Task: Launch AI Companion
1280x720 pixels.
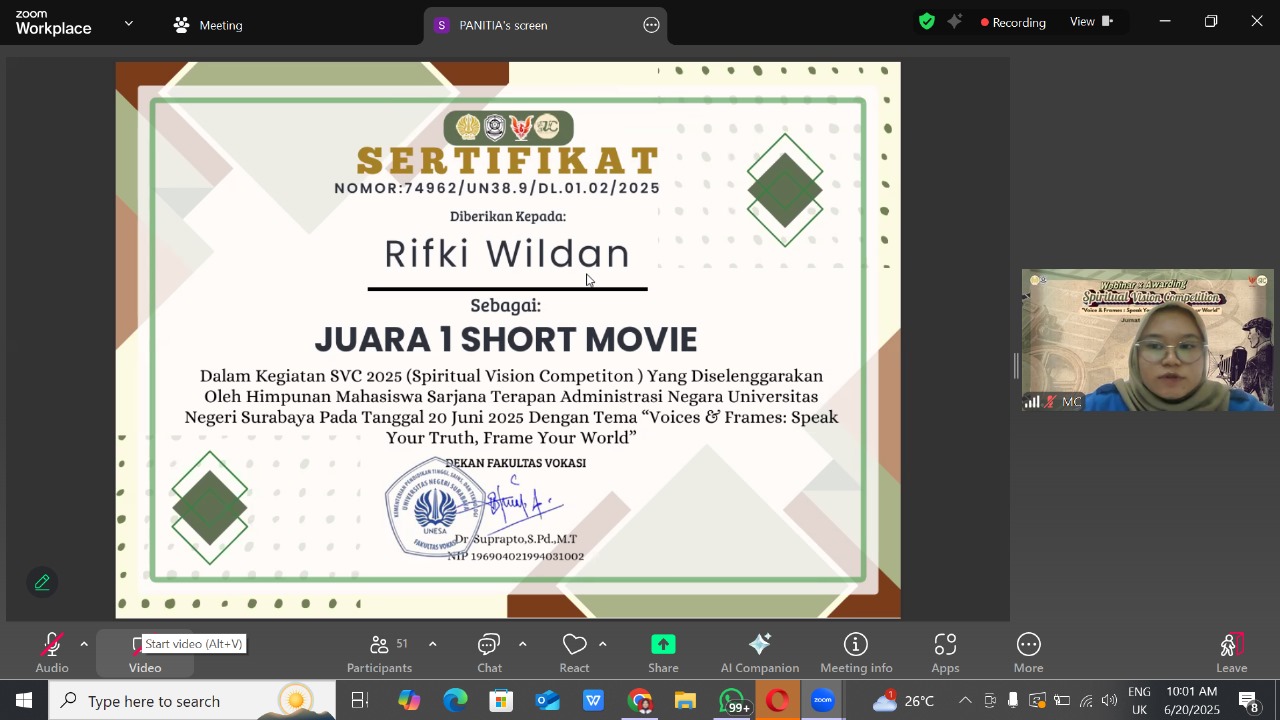Action: pyautogui.click(x=759, y=653)
